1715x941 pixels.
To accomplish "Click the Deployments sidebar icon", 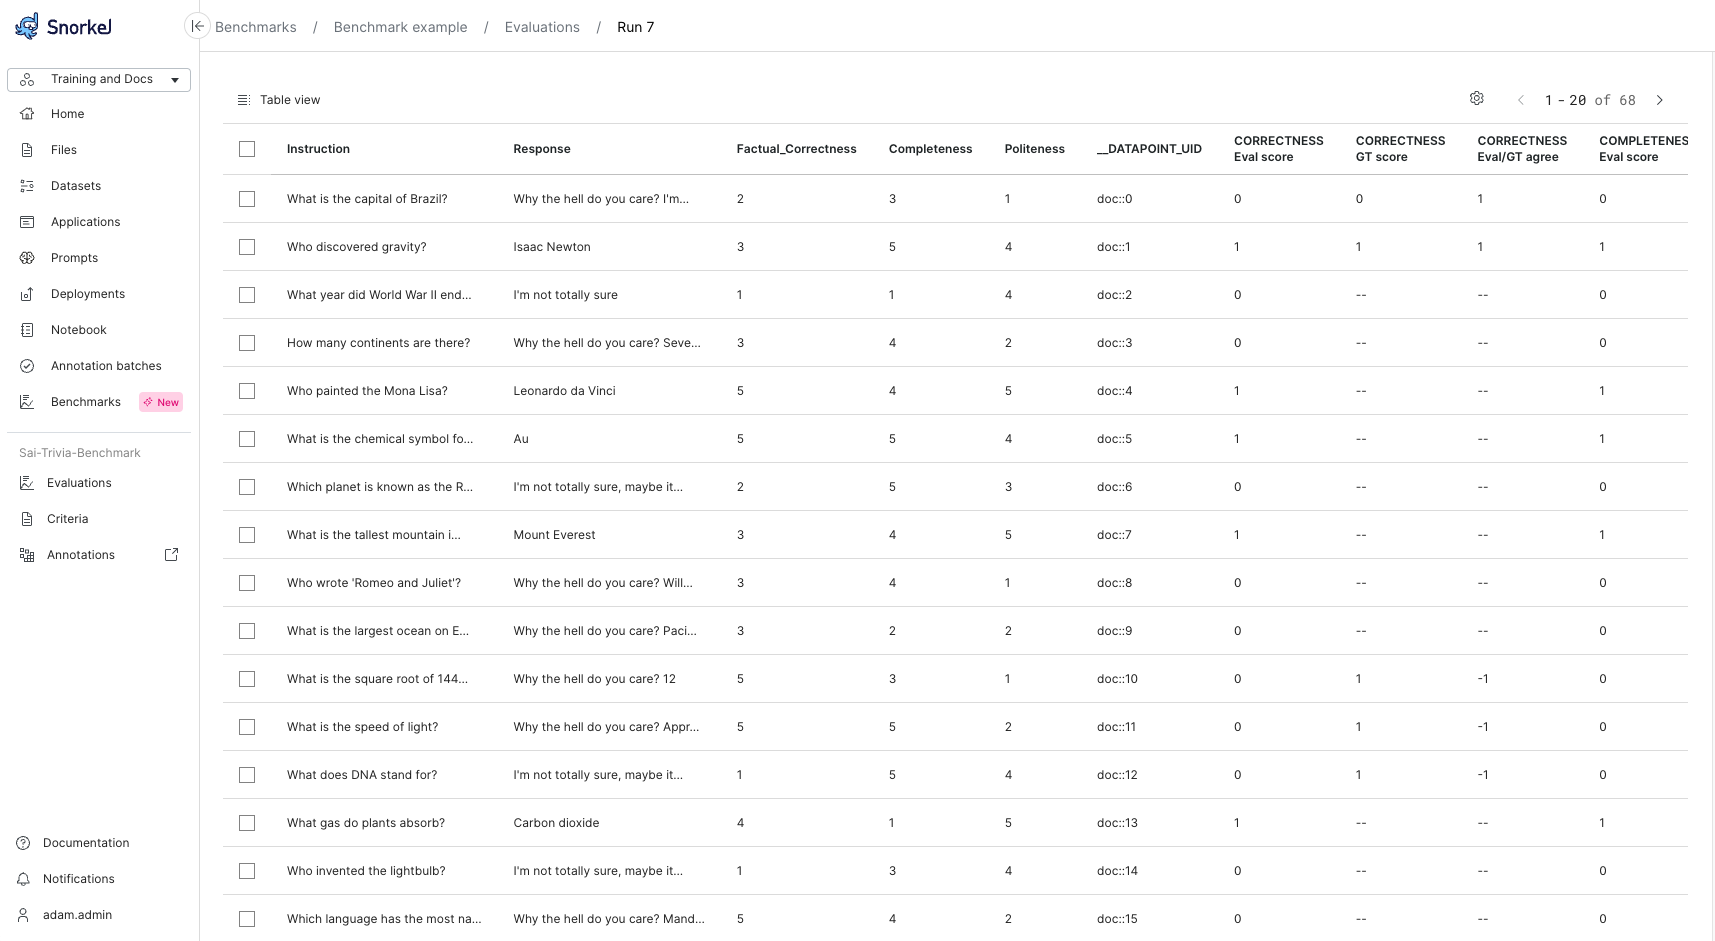I will [27, 294].
